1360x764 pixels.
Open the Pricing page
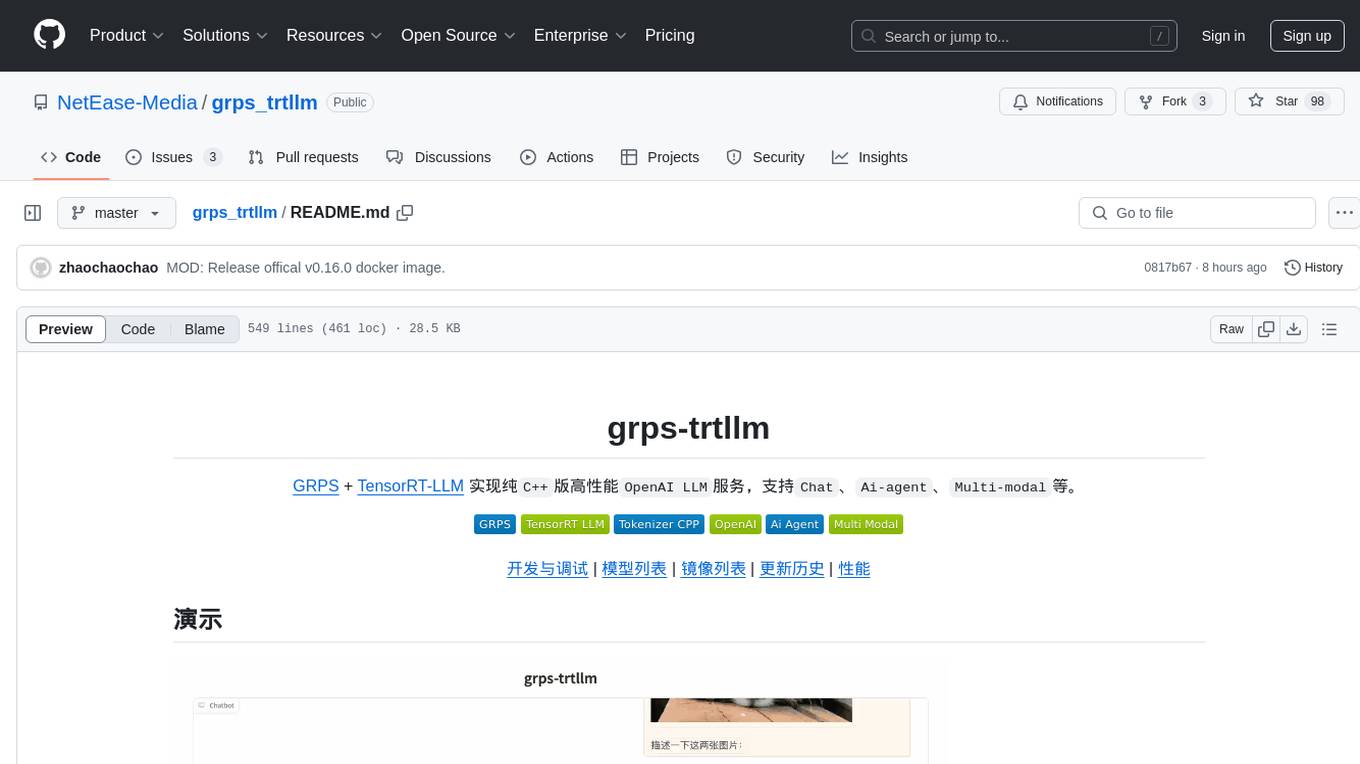670,35
